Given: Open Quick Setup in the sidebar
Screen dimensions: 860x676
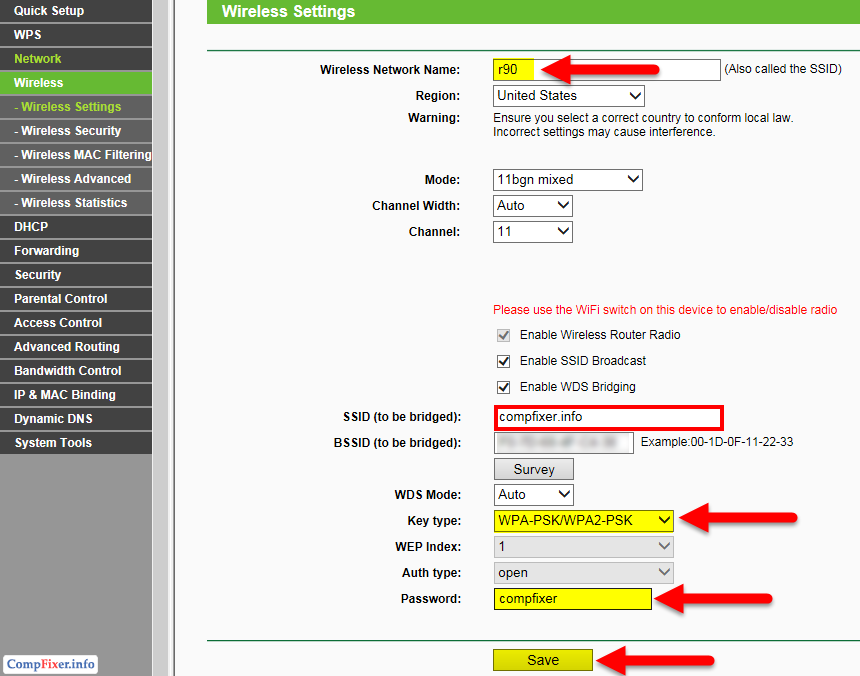Looking at the screenshot, I should (x=49, y=11).
